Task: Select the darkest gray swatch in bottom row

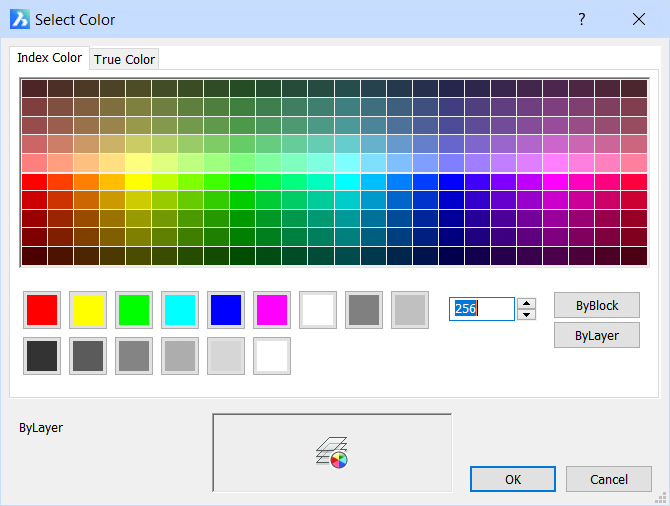Action: (42, 356)
